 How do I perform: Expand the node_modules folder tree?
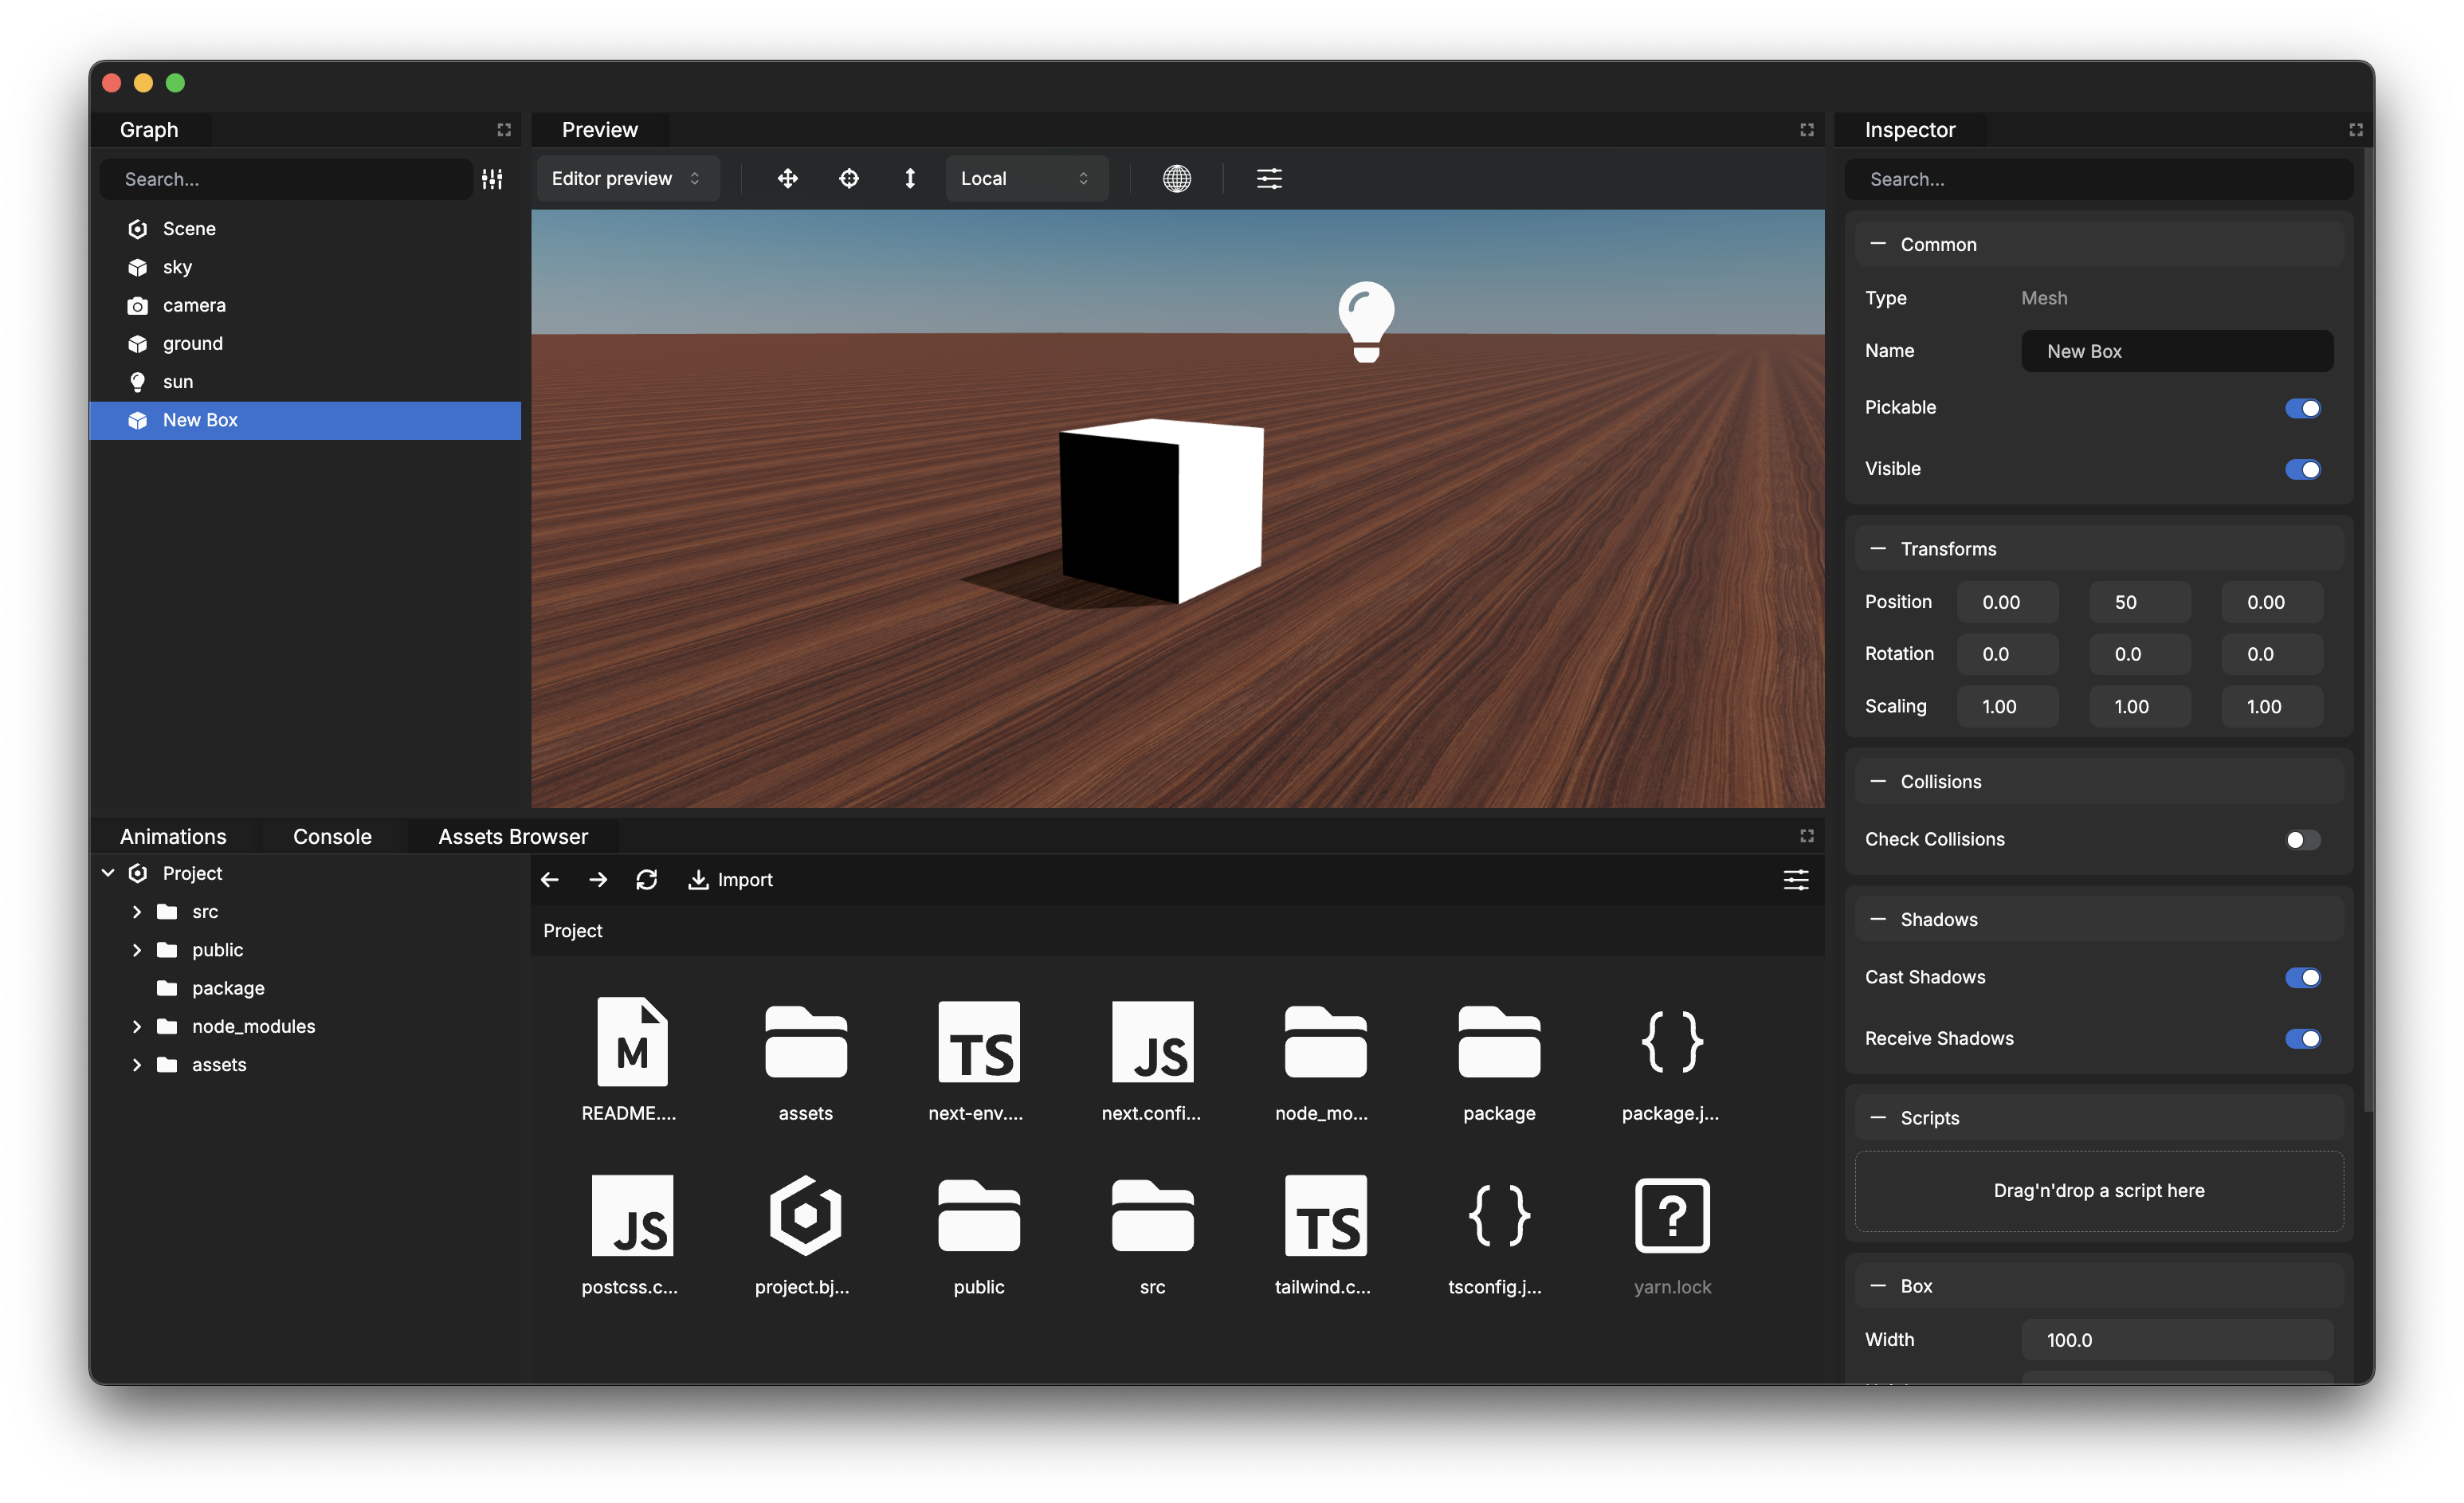tap(137, 1027)
